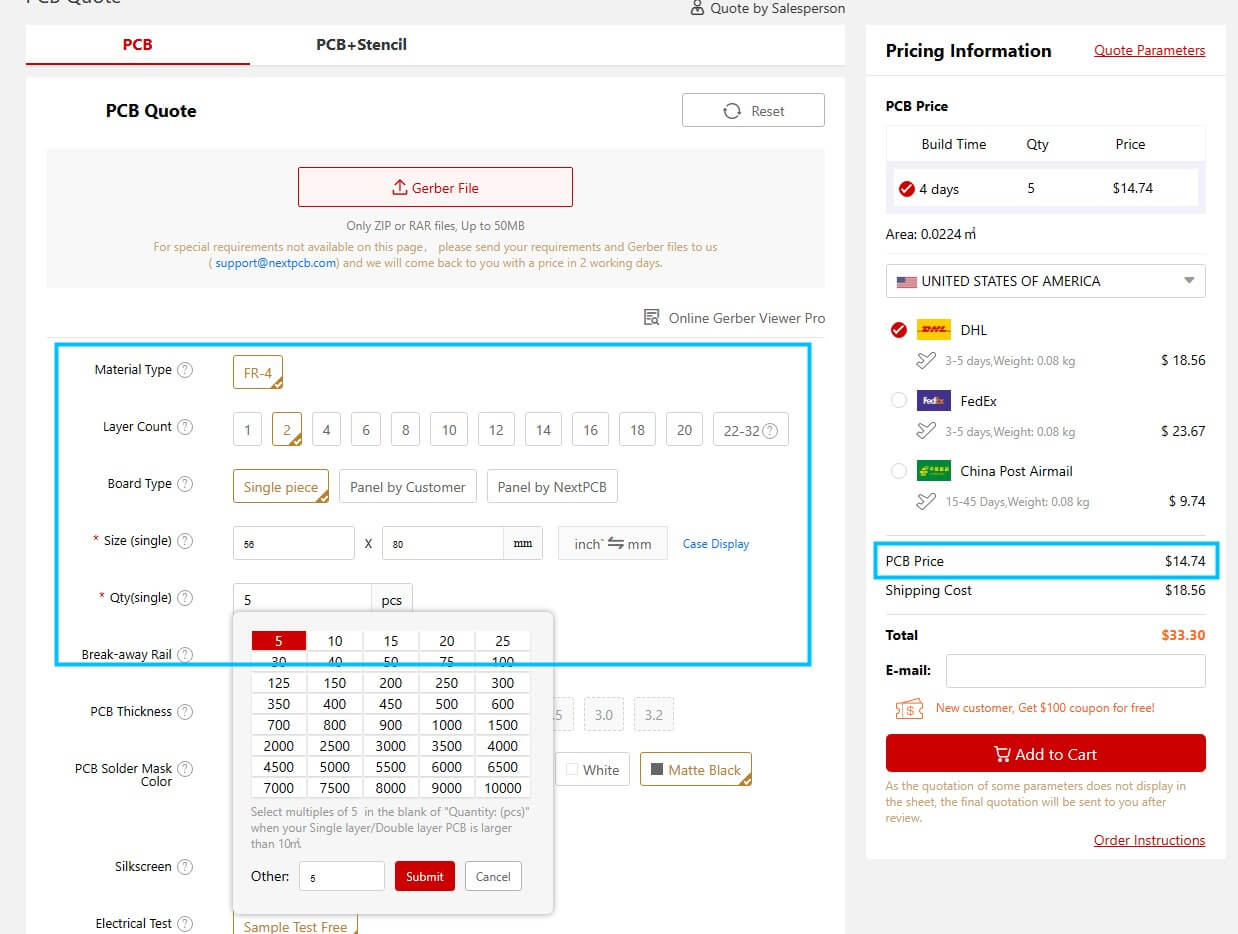Click the inch-to-mm unit swap icon

tap(616, 544)
